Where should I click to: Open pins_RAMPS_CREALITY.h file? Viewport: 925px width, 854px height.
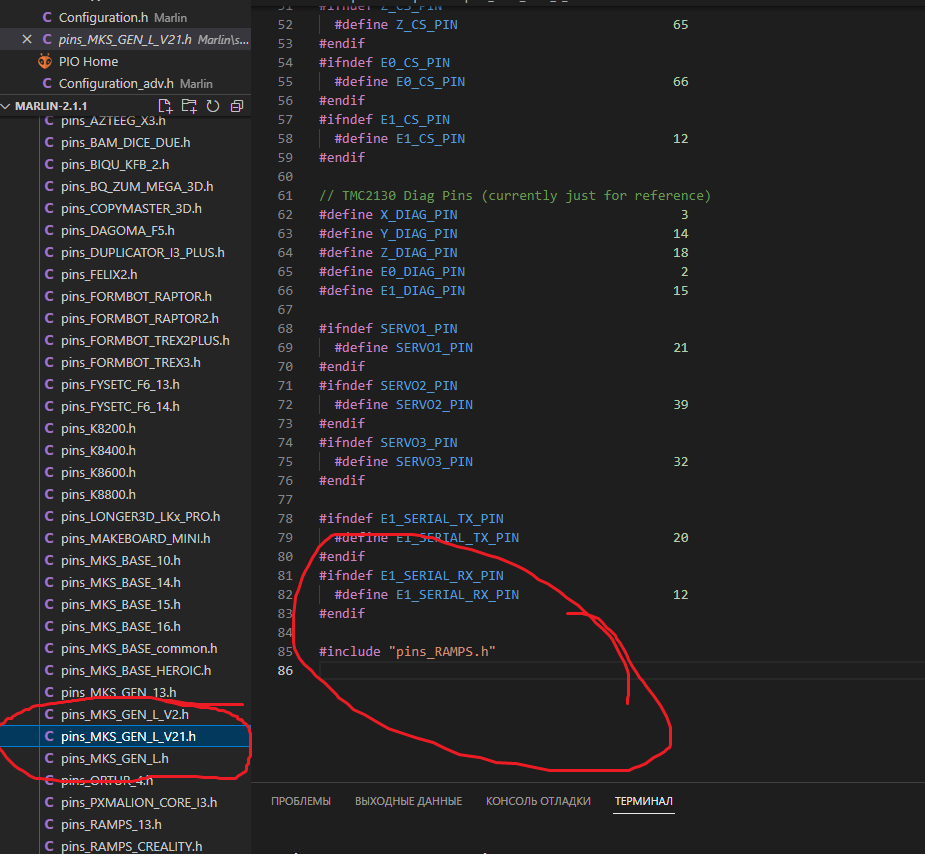coord(131,846)
